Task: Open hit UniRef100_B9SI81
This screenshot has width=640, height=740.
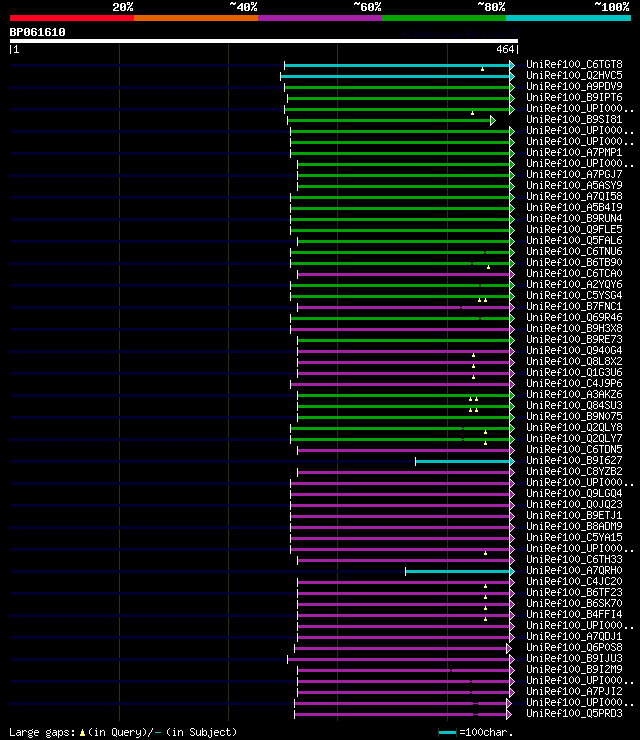Action: point(574,119)
